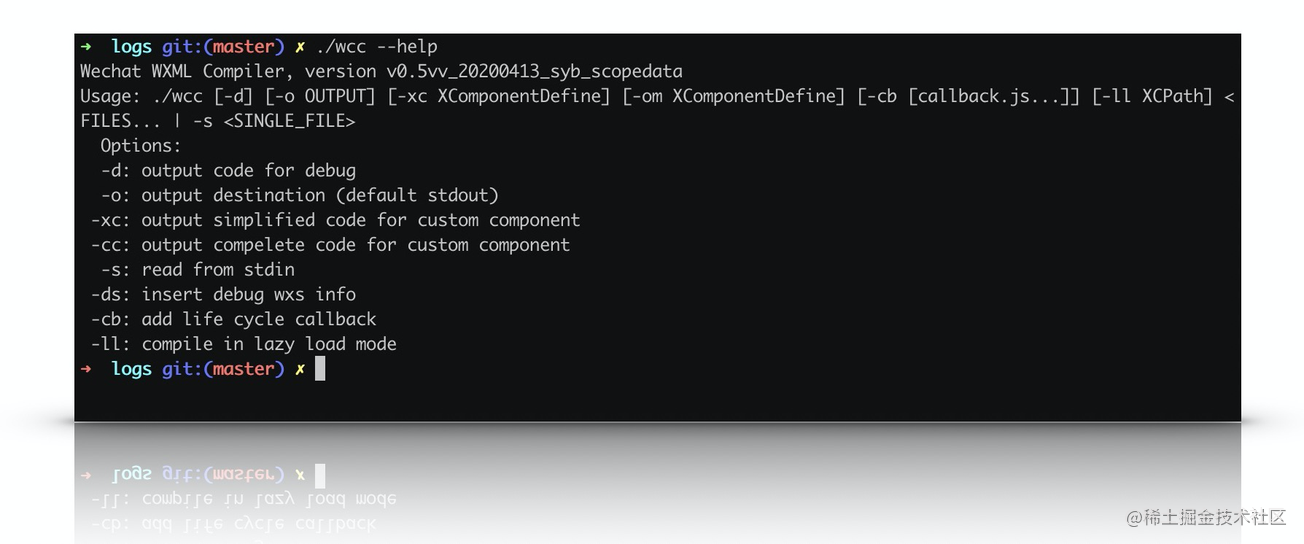Click the white block terminal cursor
1304x544 pixels.
coord(320,369)
